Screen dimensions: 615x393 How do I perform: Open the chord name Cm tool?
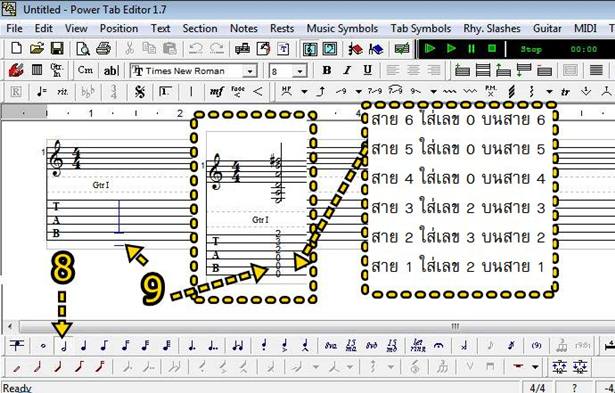click(85, 70)
